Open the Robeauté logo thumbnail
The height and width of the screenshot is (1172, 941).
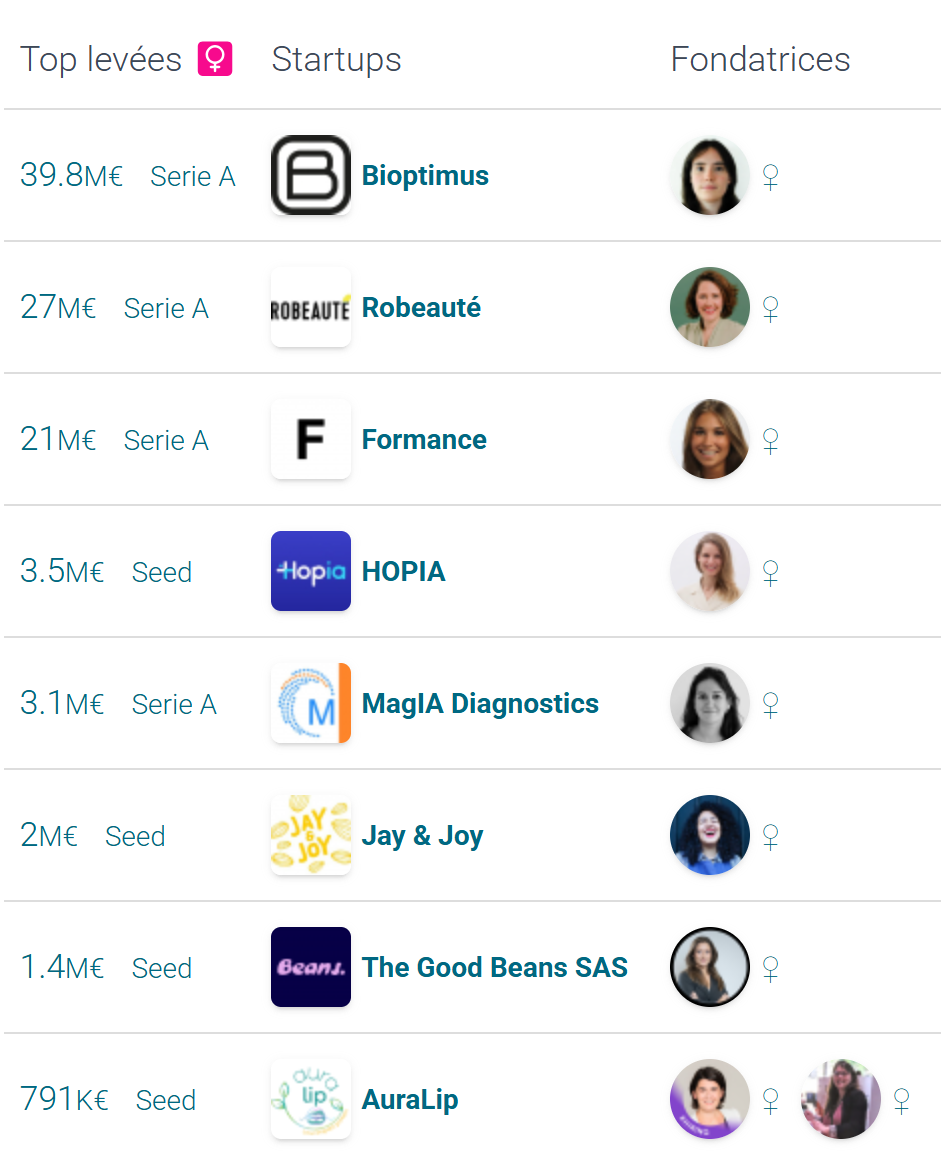click(x=311, y=307)
